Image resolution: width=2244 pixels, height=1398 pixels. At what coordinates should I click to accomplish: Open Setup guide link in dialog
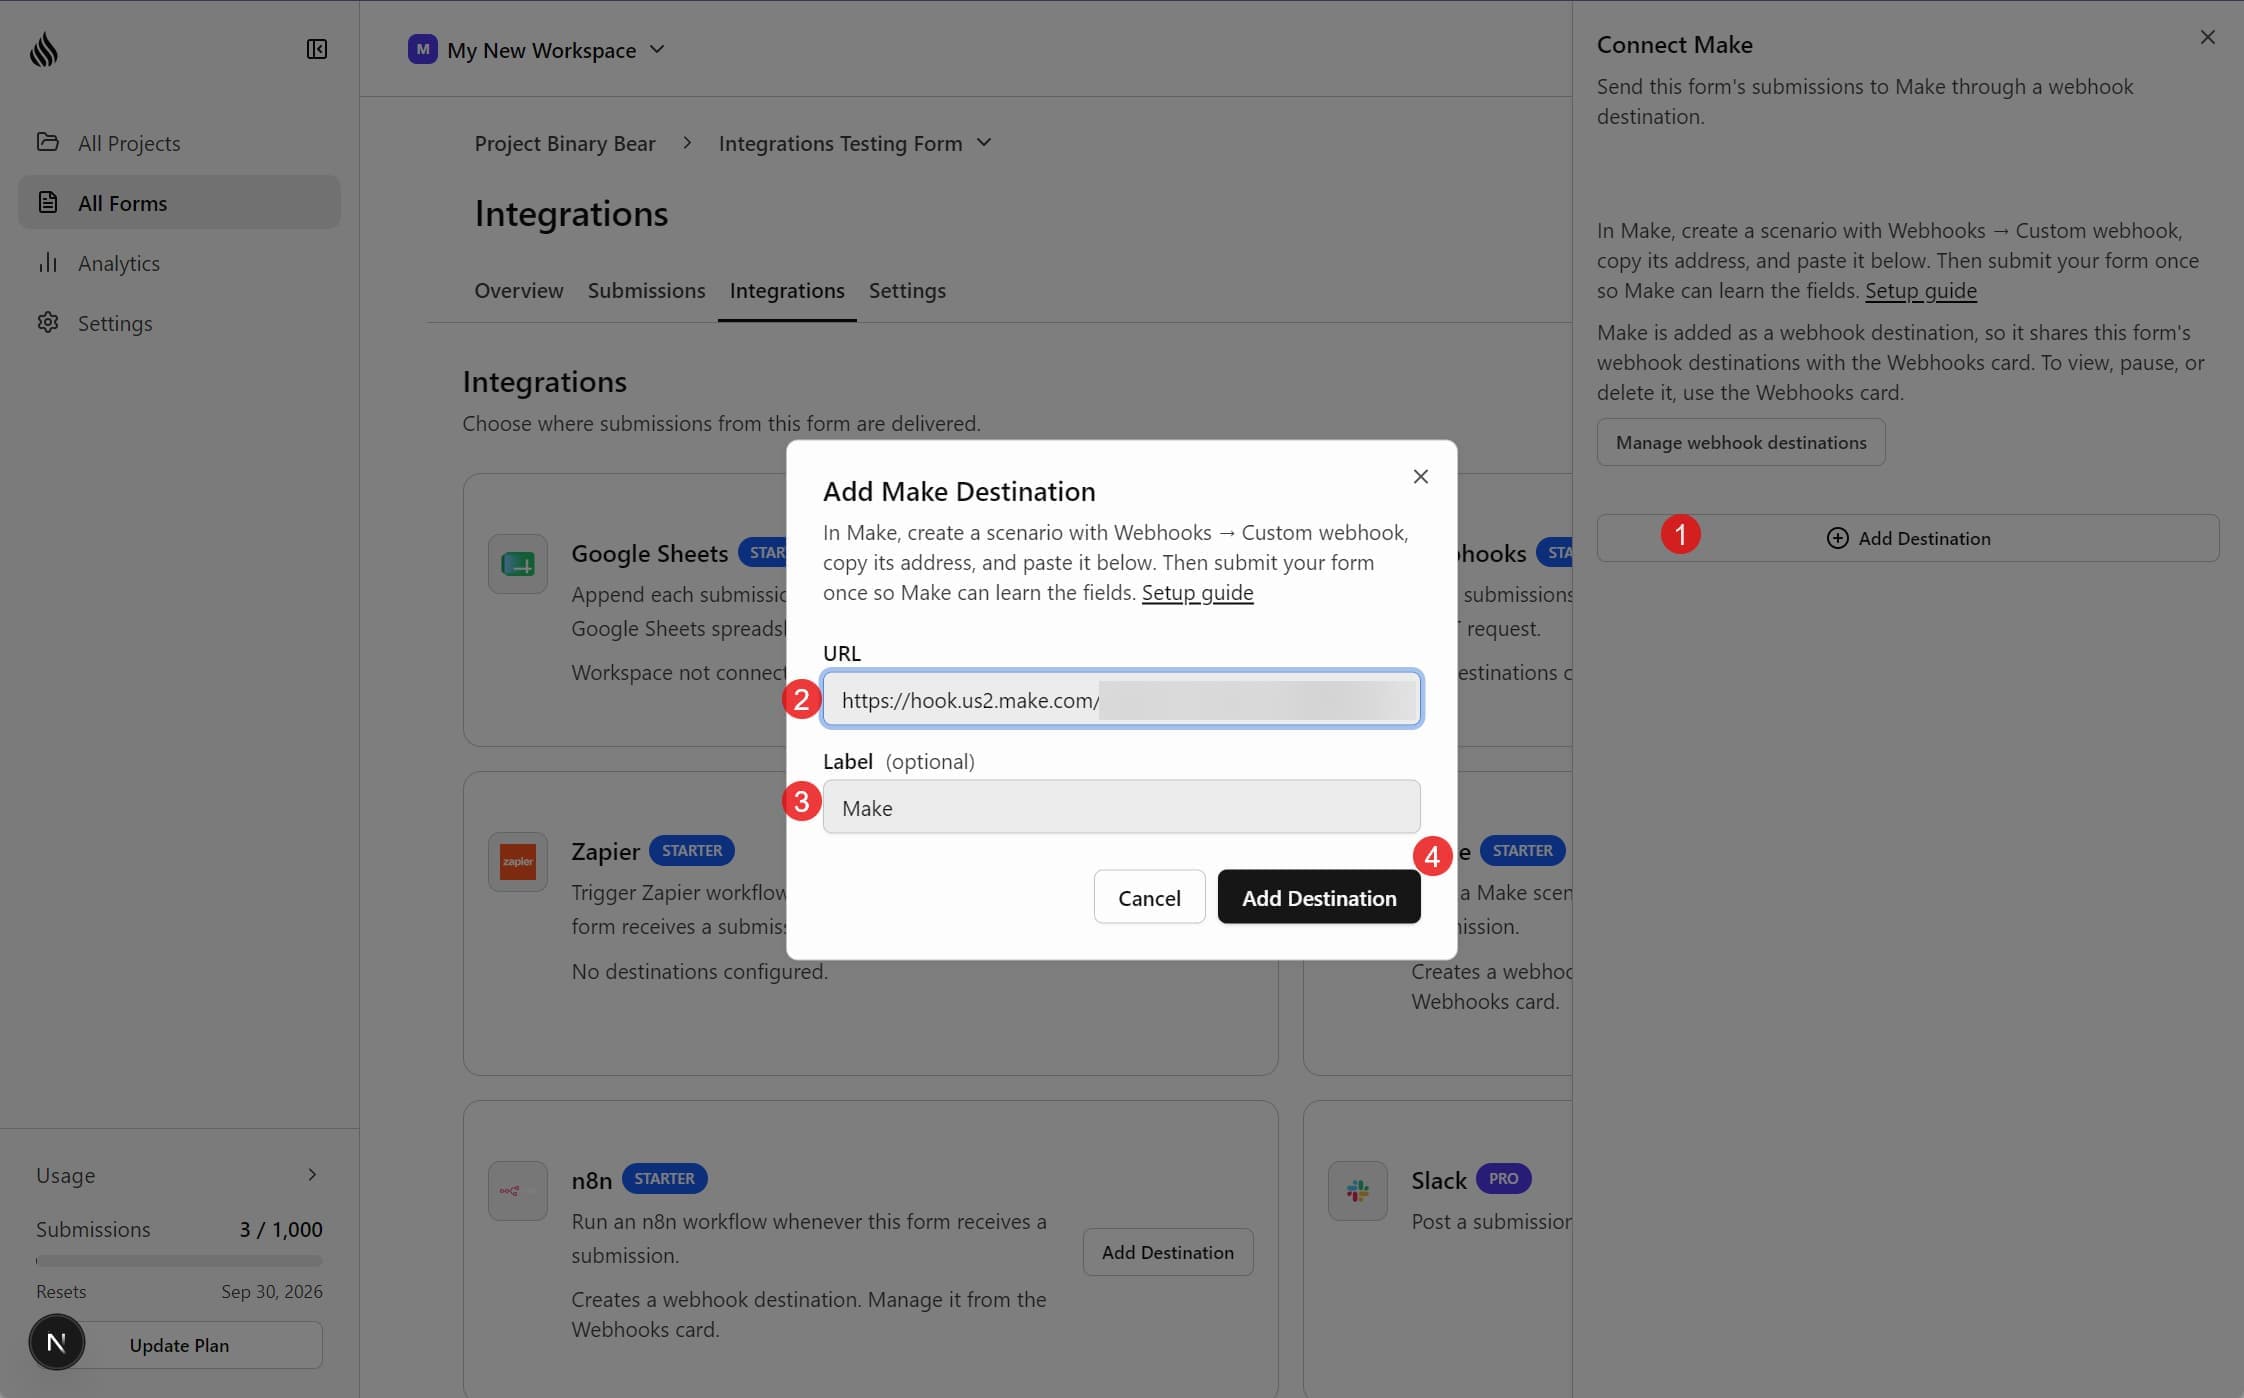coord(1197,592)
